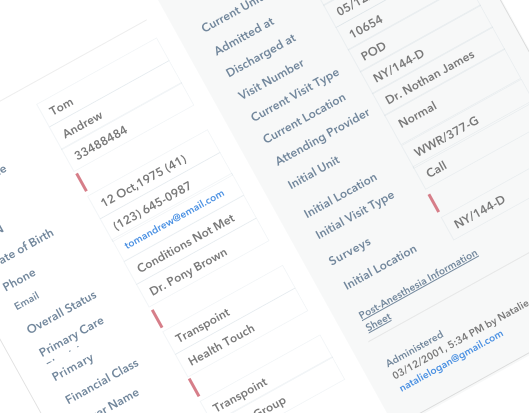Click the Discharged at label

261,55
